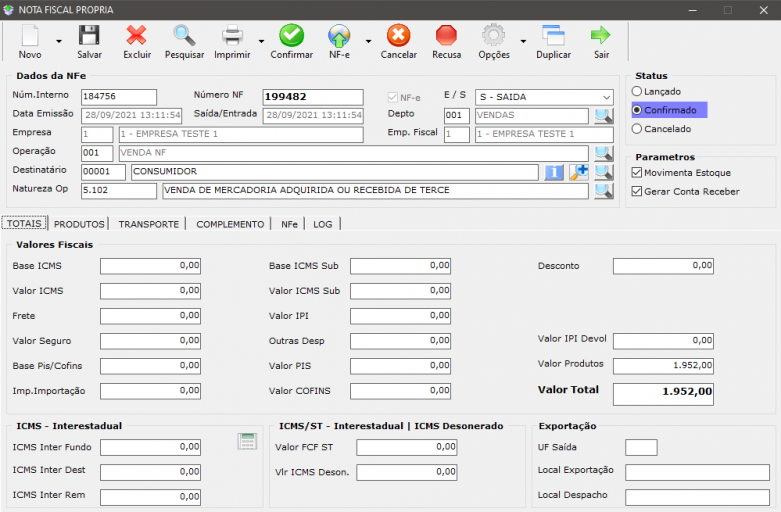
Task: Send via the NF-e globe icon
Action: [339, 36]
